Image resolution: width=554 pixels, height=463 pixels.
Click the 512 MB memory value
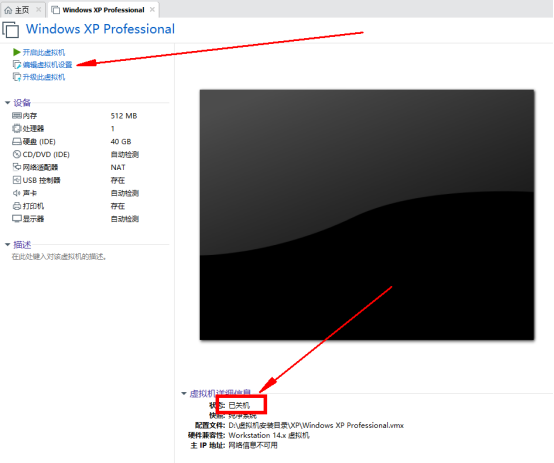click(x=124, y=116)
